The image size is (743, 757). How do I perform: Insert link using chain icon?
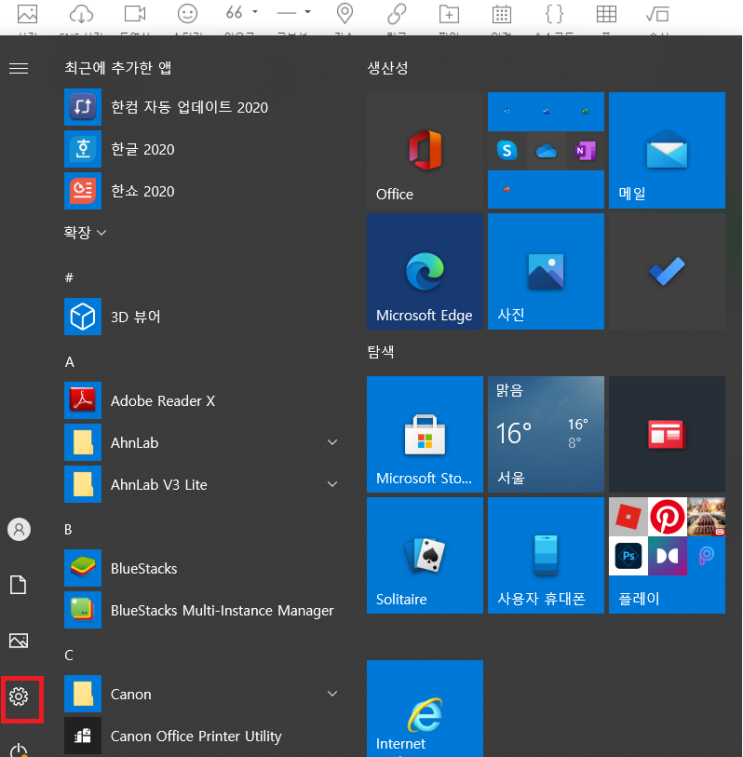(397, 14)
